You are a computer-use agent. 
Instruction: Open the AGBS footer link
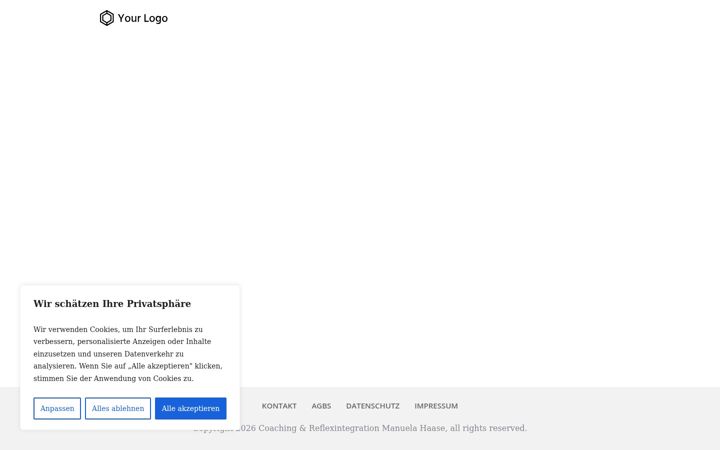321,406
